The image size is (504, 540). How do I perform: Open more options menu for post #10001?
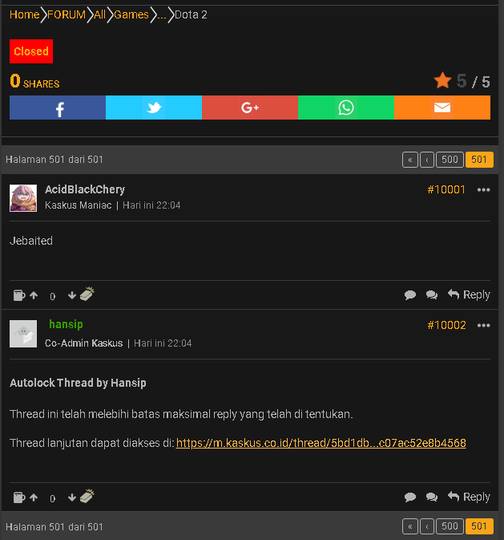tap(483, 190)
